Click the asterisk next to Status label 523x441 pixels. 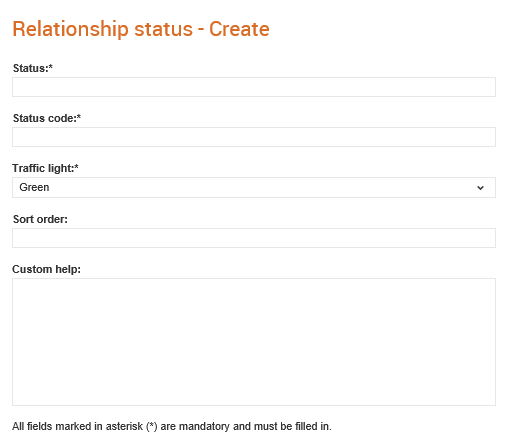point(51,67)
